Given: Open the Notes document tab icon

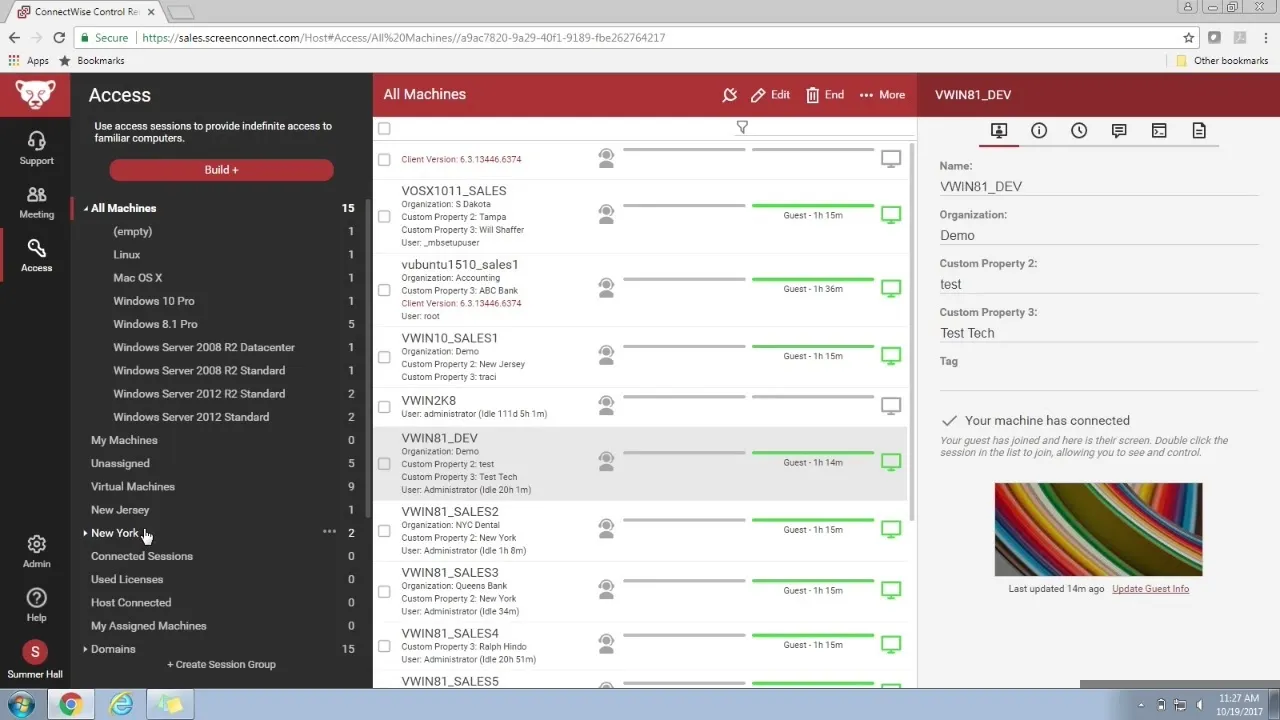Looking at the screenshot, I should pos(1199,131).
